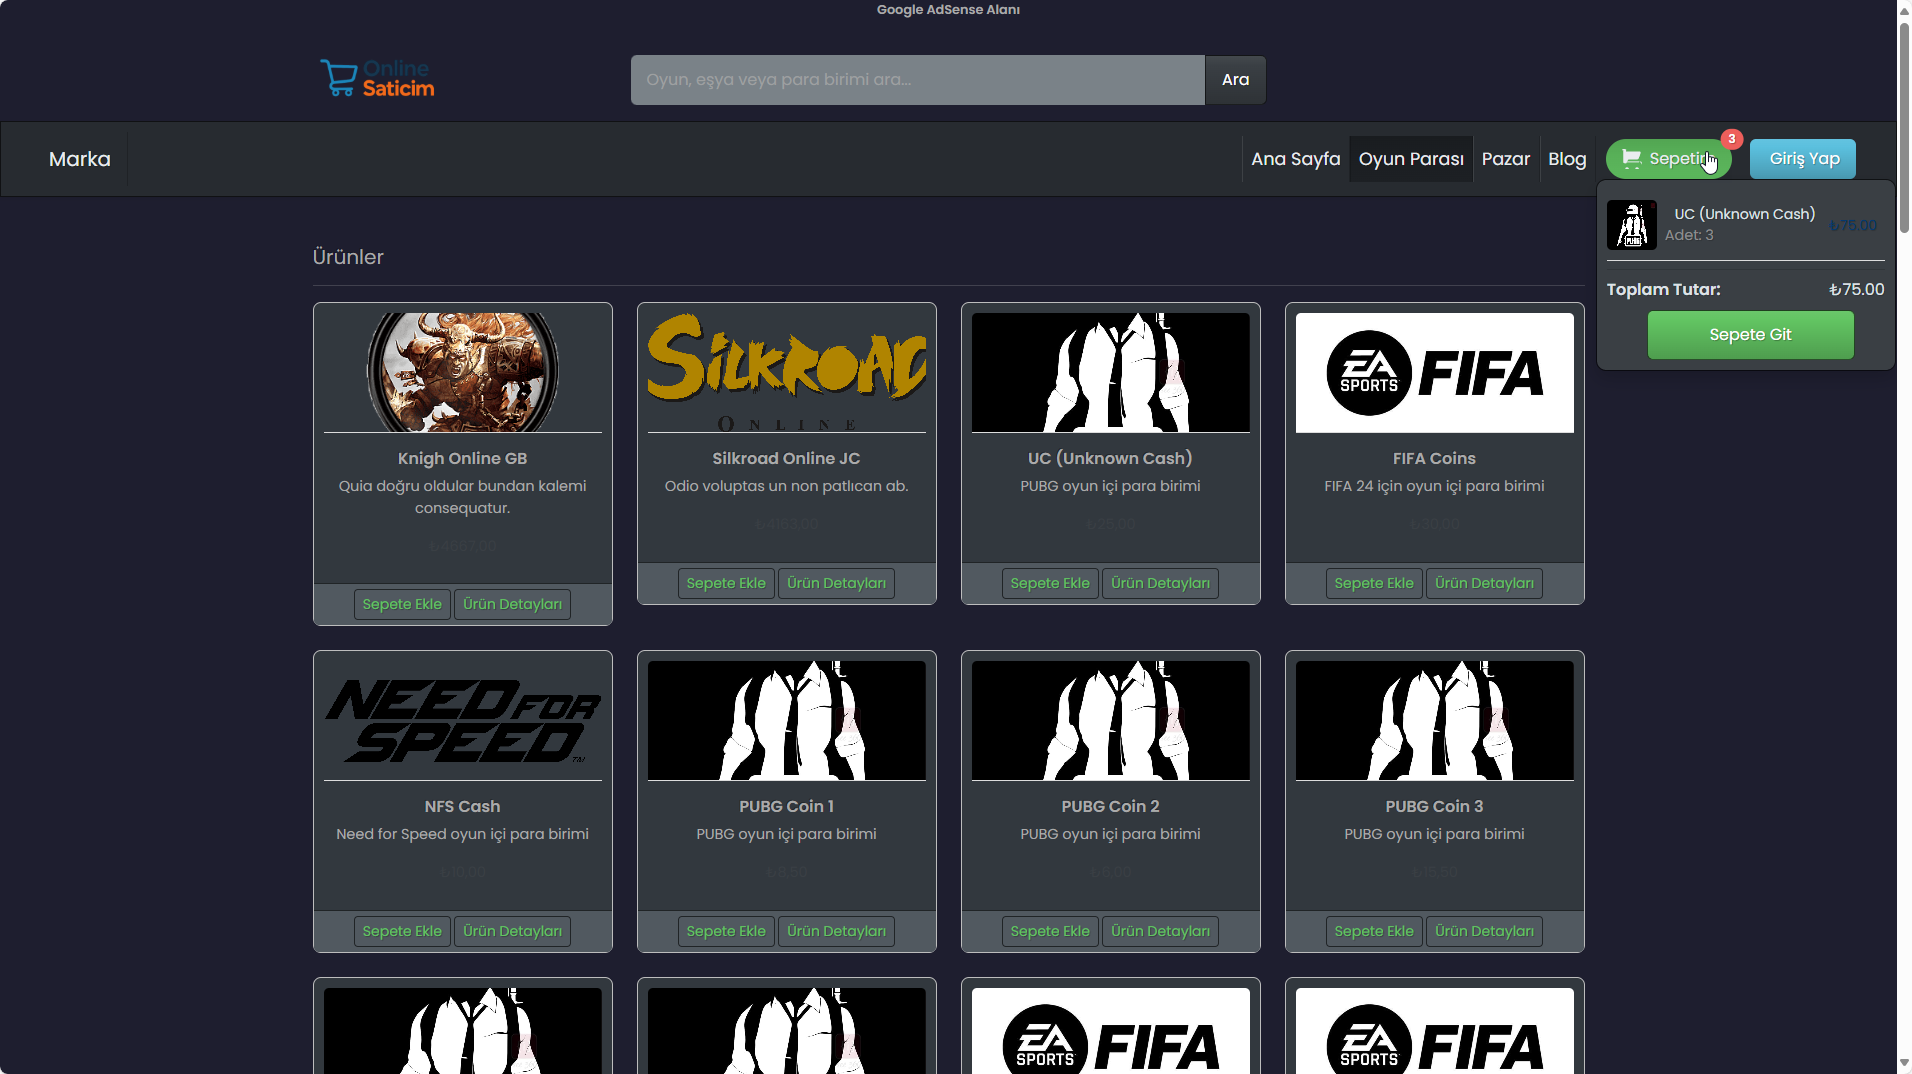The width and height of the screenshot is (1912, 1074).
Task: Add PUBG Coin 2 to cart
Action: pos(1050,931)
